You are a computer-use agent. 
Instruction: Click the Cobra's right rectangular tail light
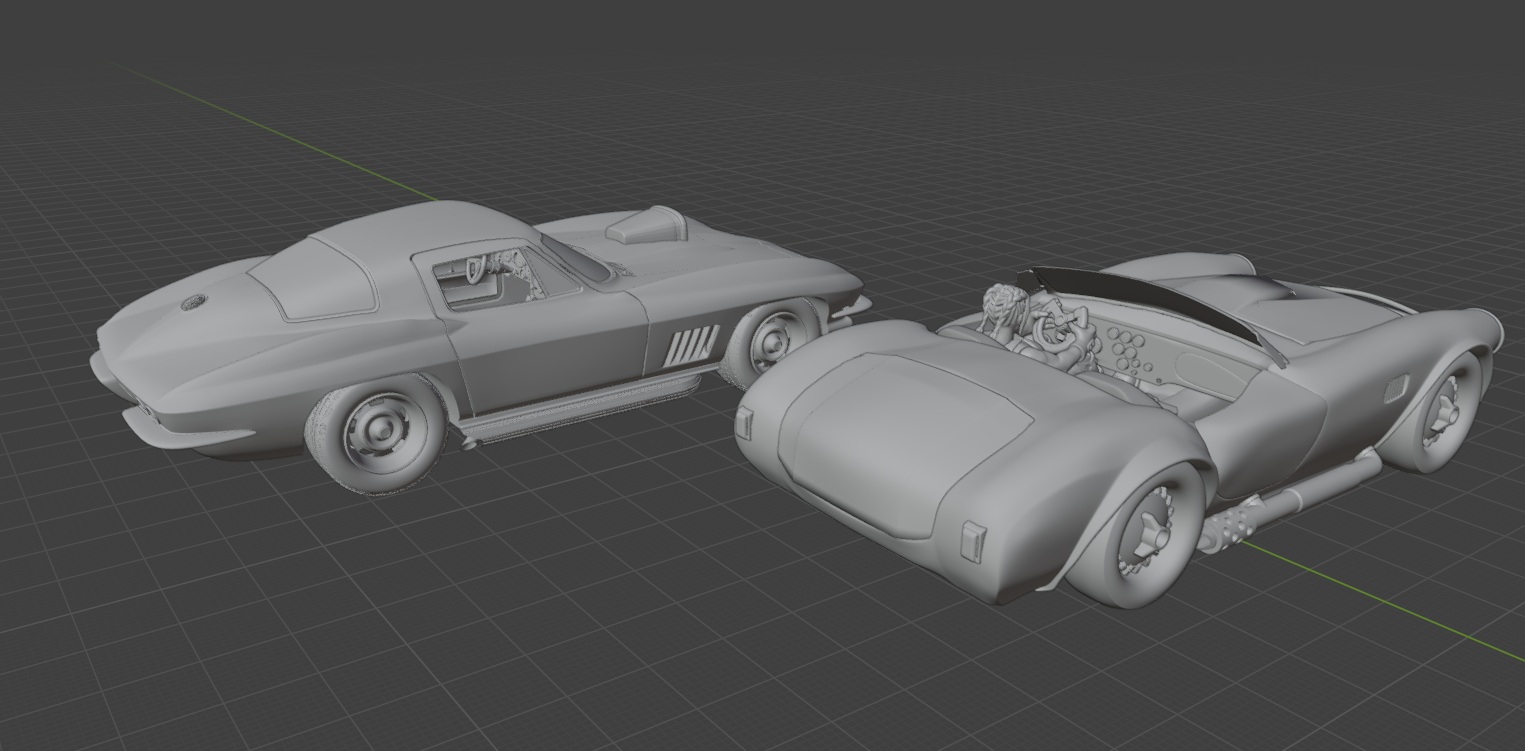click(972, 541)
